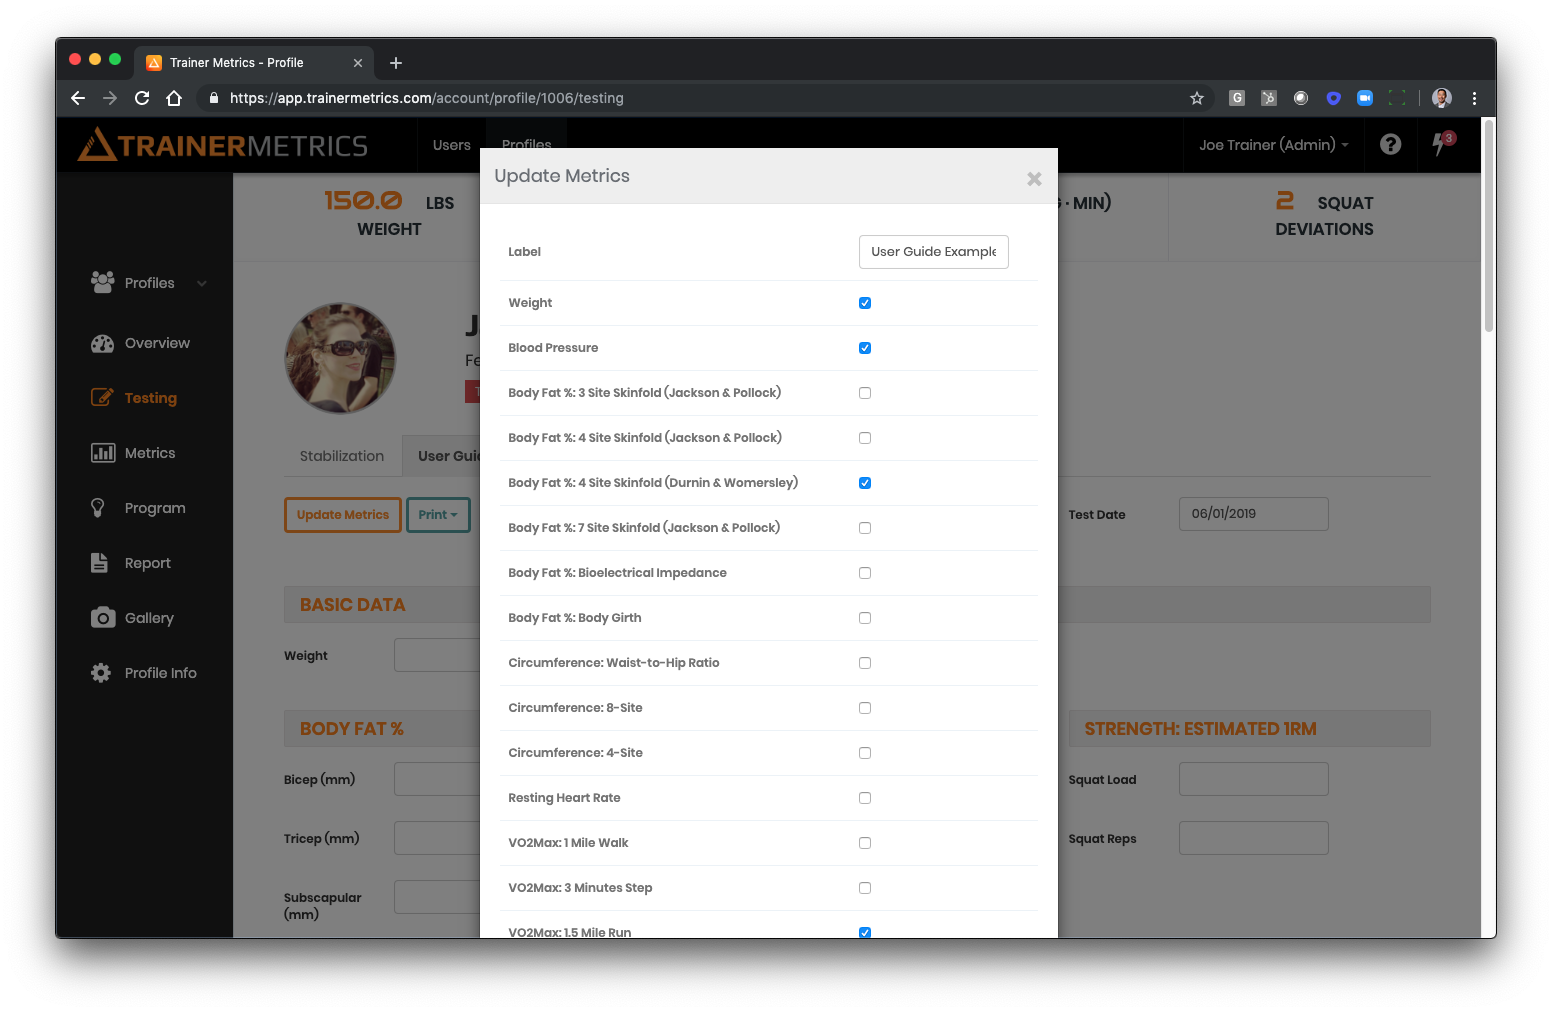Click the browser address bar URL
The image size is (1552, 1012).
click(427, 98)
